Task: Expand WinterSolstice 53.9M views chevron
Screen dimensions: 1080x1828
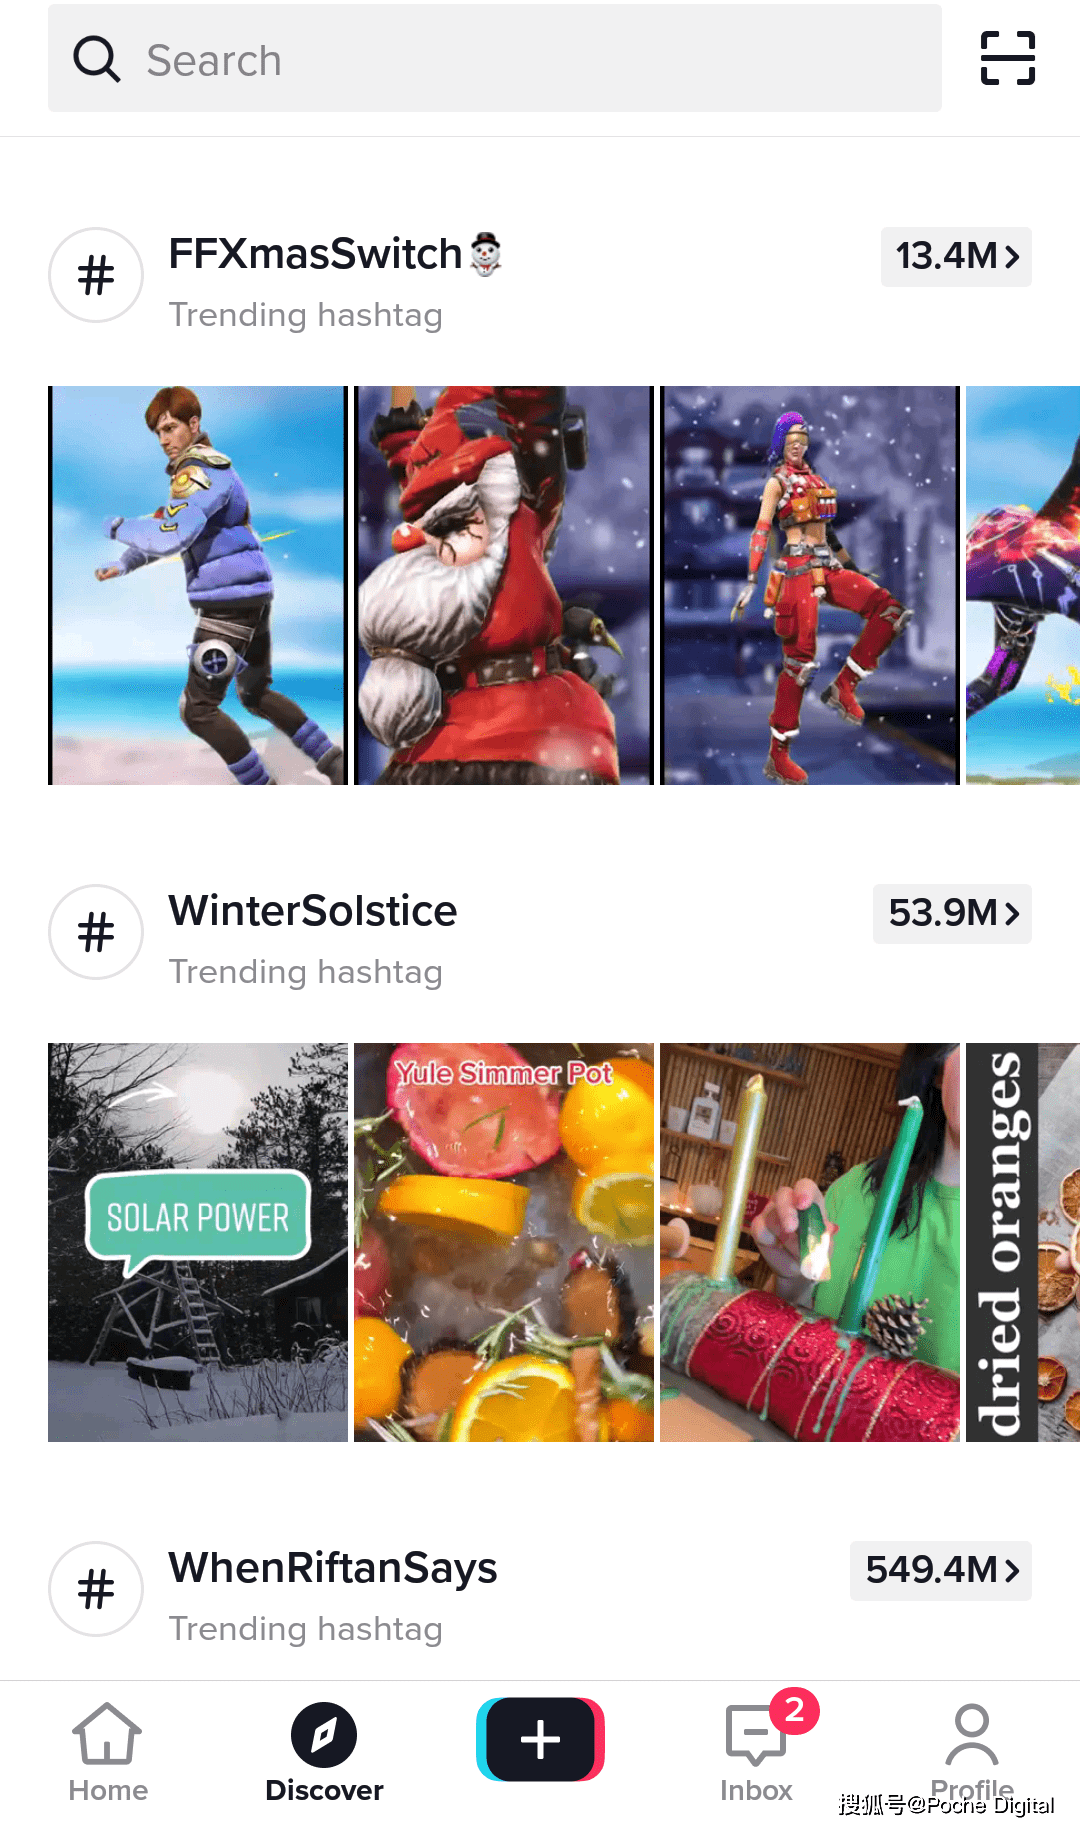Action: coord(952,914)
